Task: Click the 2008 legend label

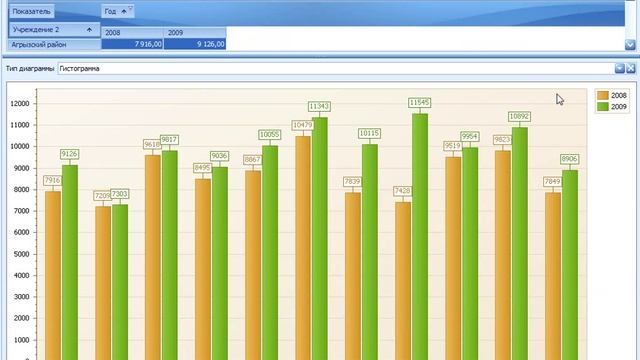Action: click(618, 96)
